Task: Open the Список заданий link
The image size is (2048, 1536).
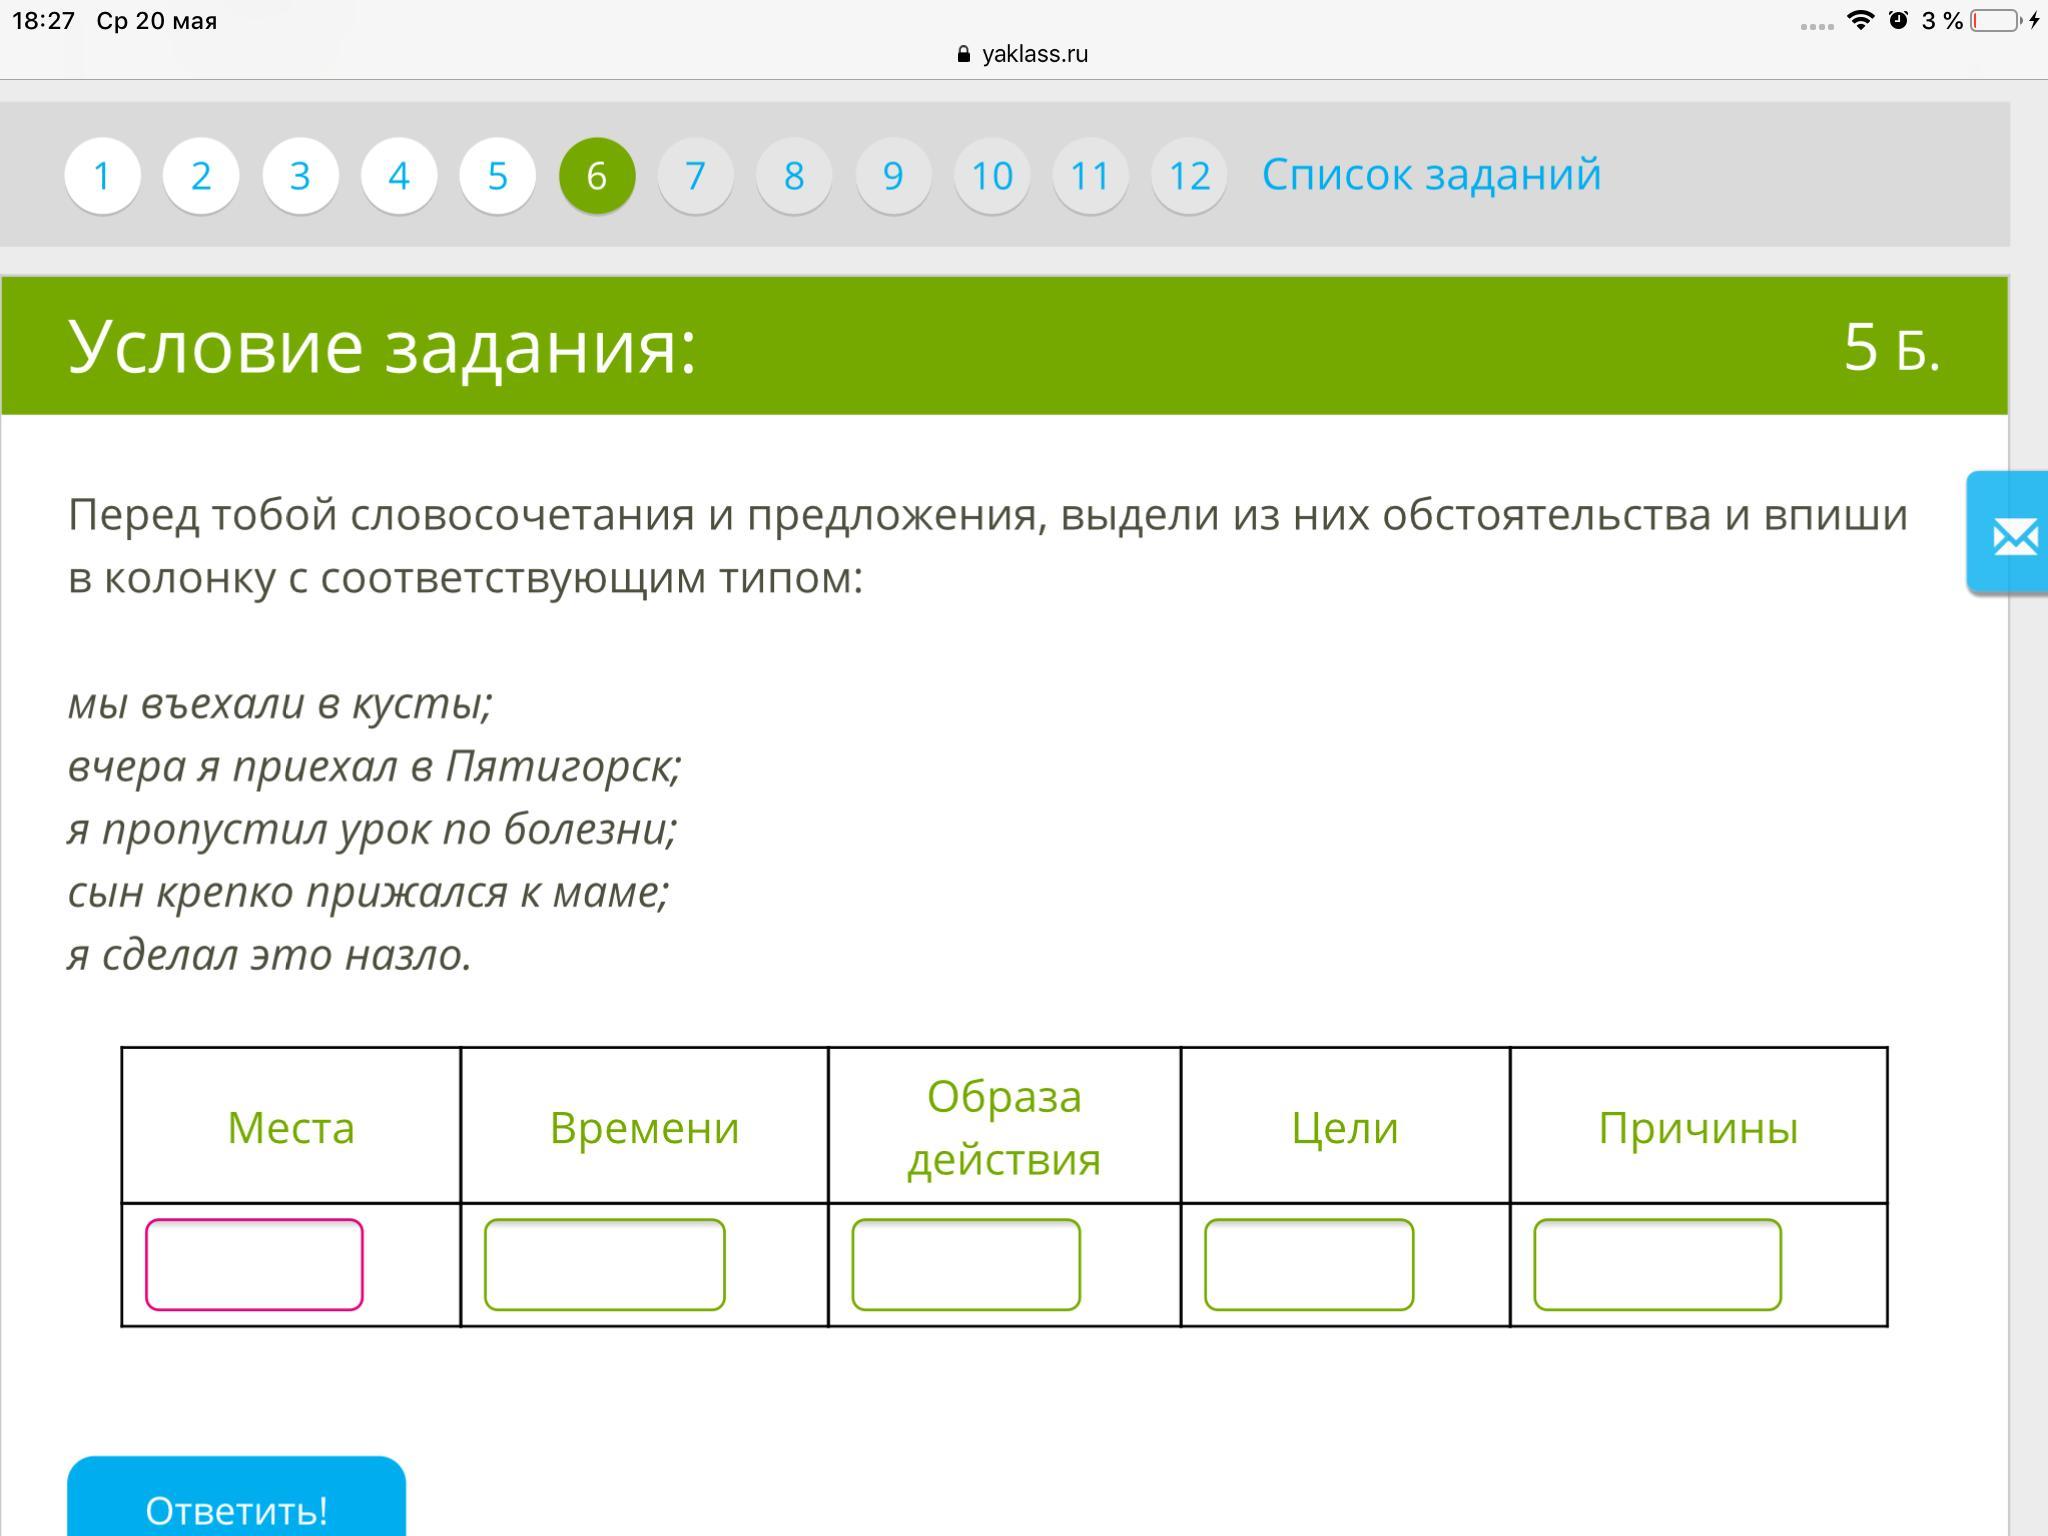Action: click(x=1431, y=174)
